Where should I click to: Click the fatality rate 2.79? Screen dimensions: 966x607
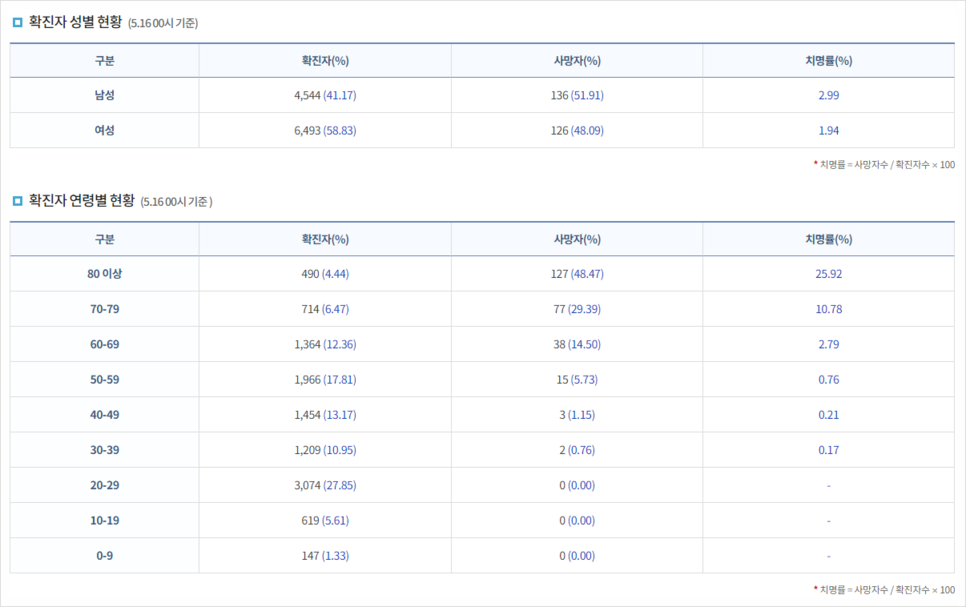click(829, 344)
